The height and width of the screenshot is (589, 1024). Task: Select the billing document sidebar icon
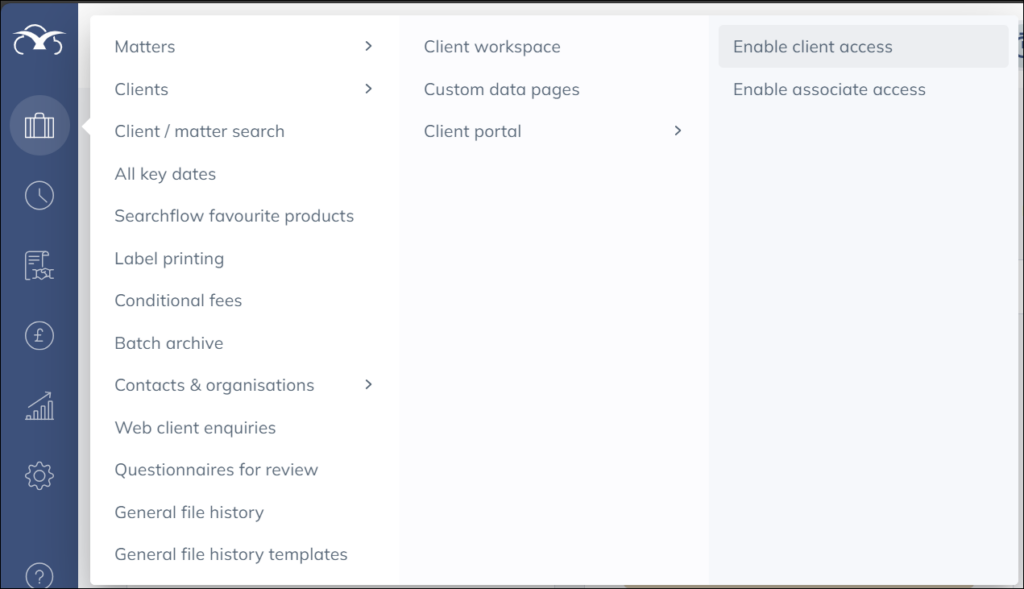[x=39, y=265]
